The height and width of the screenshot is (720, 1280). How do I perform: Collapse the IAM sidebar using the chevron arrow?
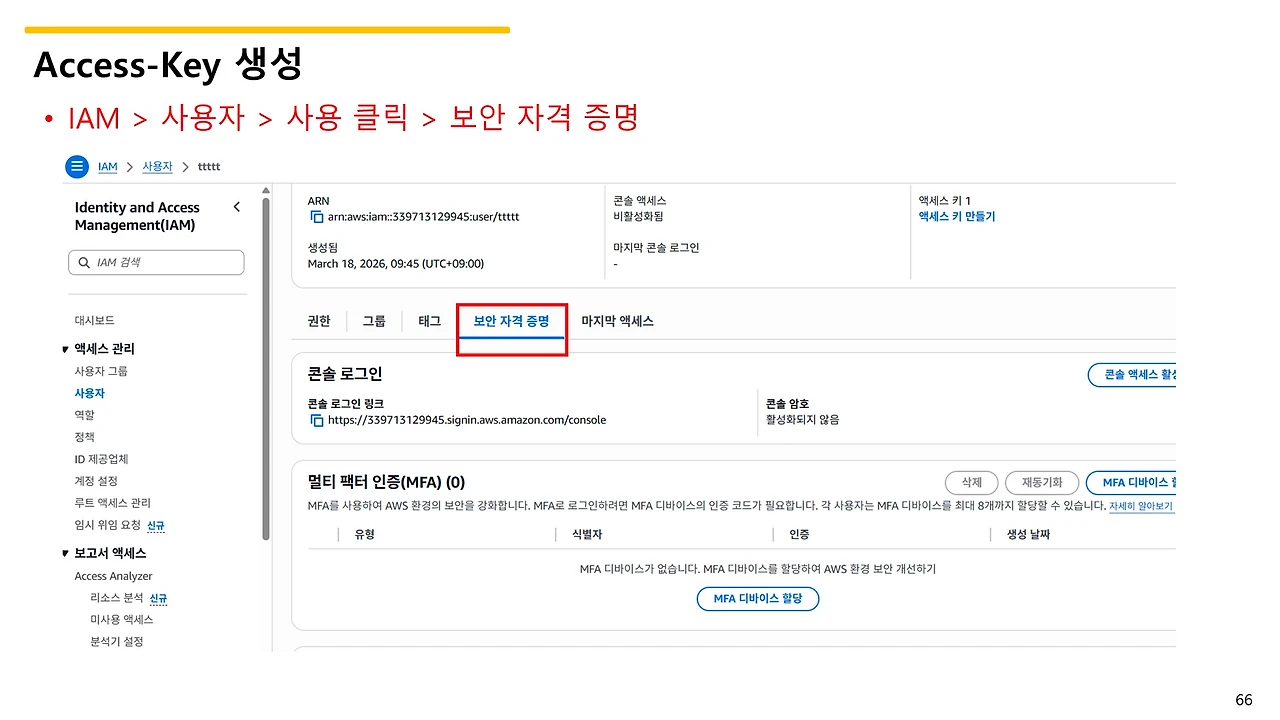click(236, 207)
